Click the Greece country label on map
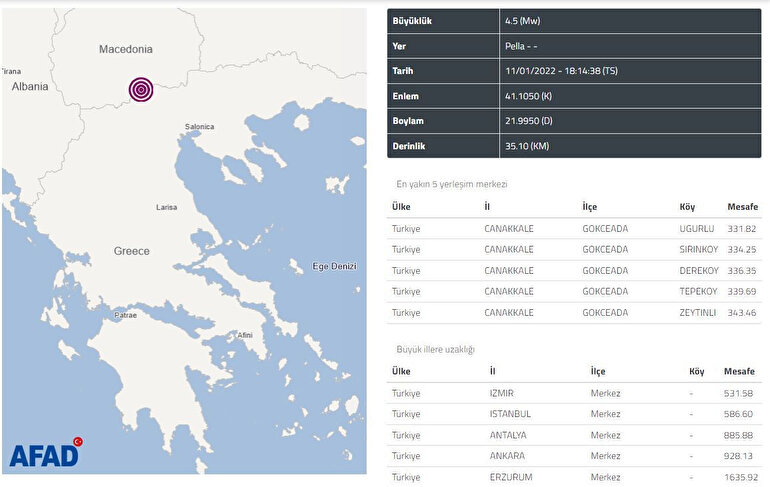Screen dimensions: 770x487 click(131, 251)
